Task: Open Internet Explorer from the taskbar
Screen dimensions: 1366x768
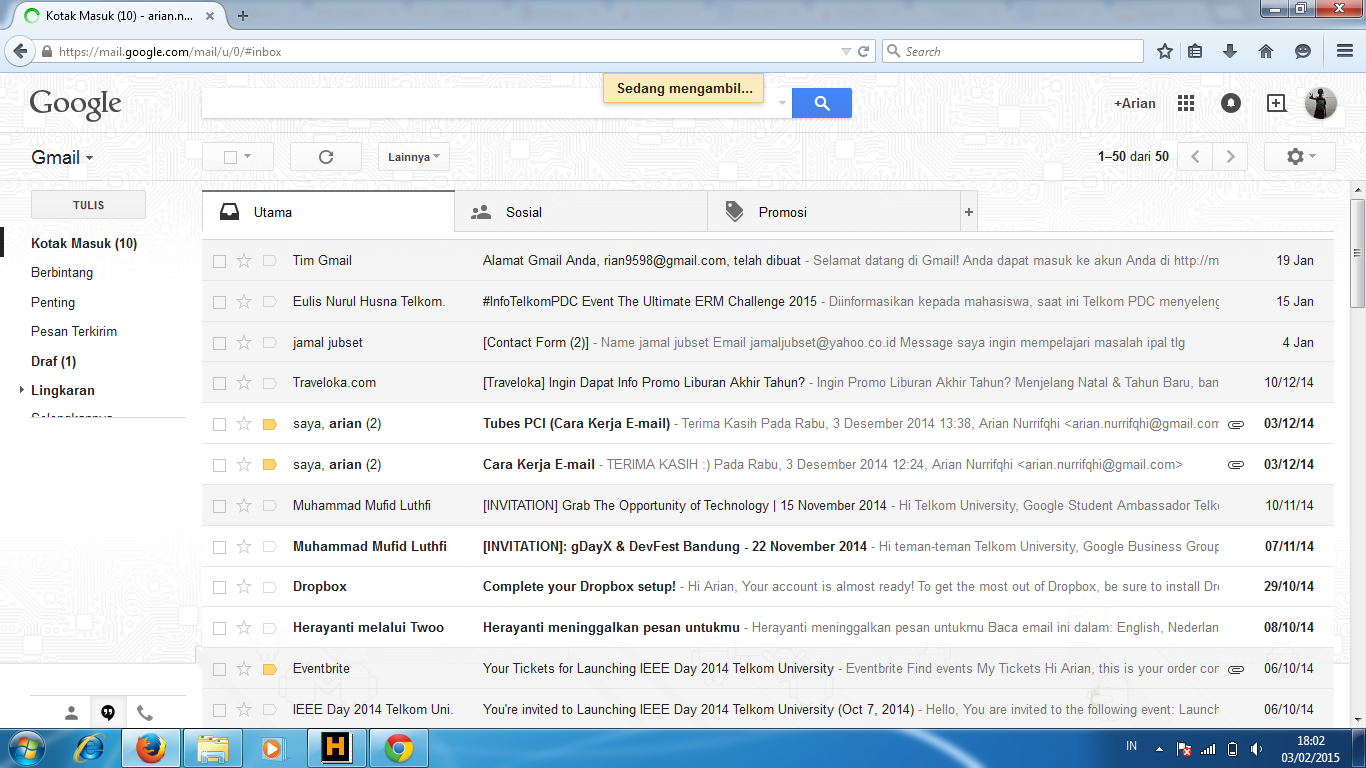Action: point(91,747)
